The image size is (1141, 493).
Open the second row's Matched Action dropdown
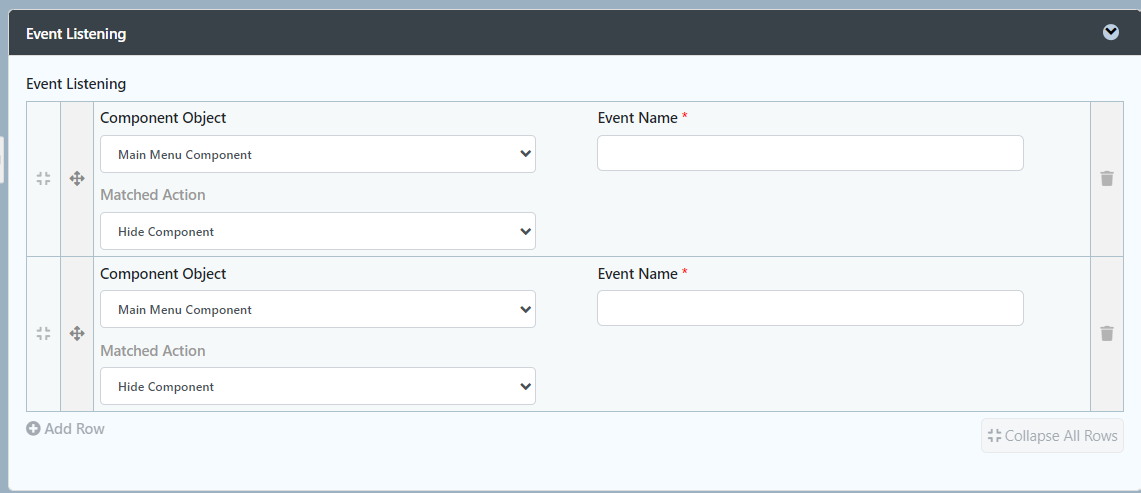pos(318,387)
